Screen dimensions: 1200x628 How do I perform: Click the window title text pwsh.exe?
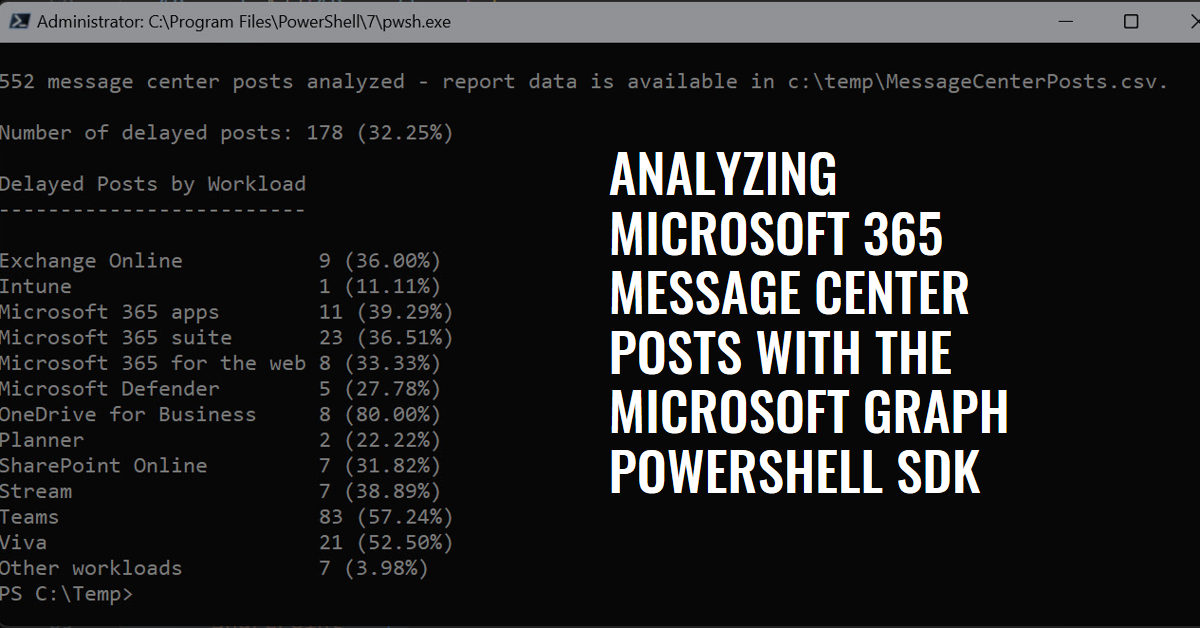point(244,21)
